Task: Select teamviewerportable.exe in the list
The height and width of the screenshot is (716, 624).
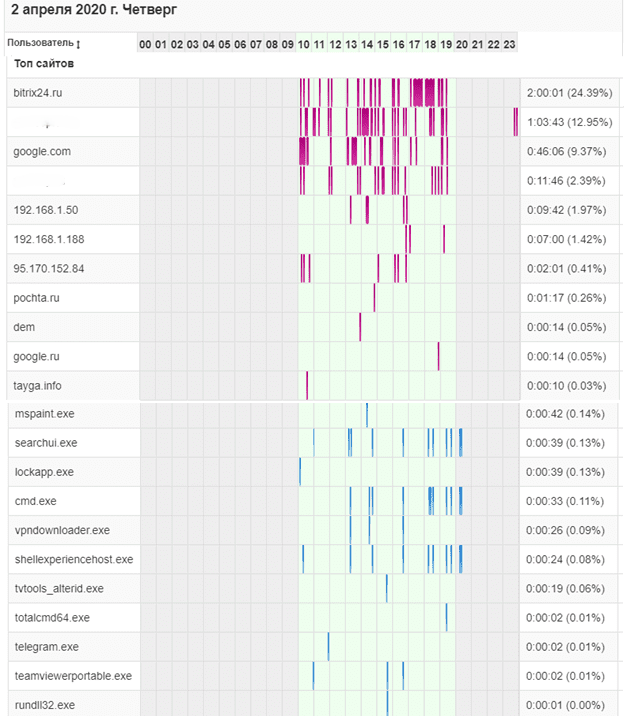Action: point(73,676)
